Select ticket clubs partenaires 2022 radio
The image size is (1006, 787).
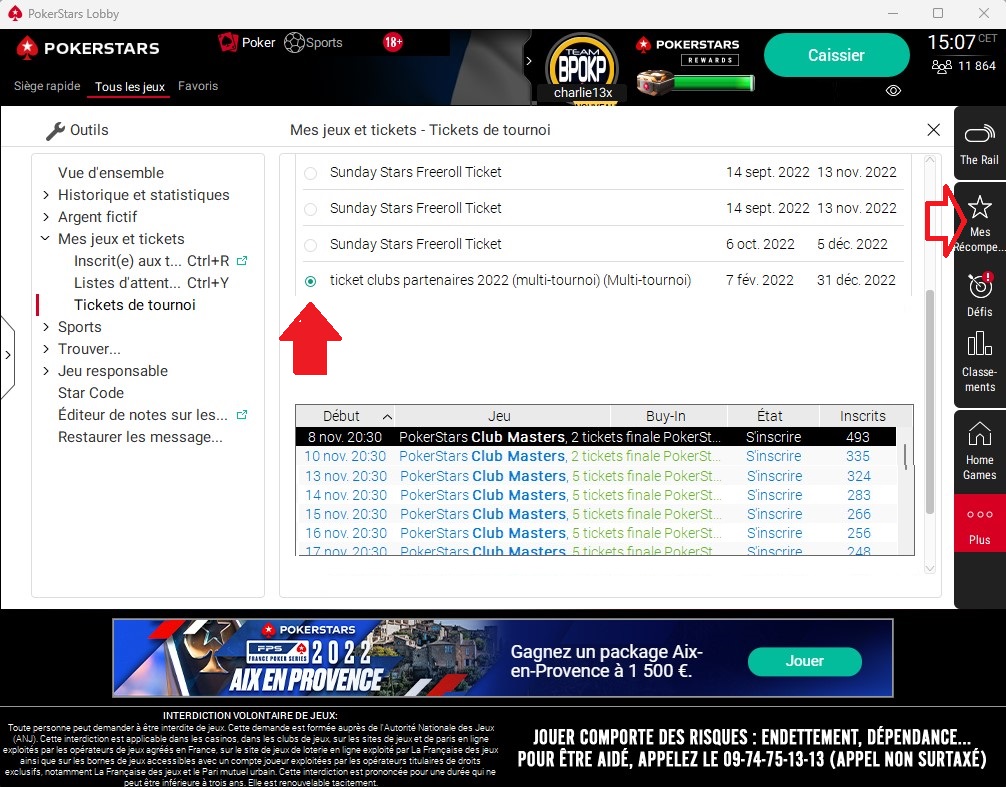point(311,281)
